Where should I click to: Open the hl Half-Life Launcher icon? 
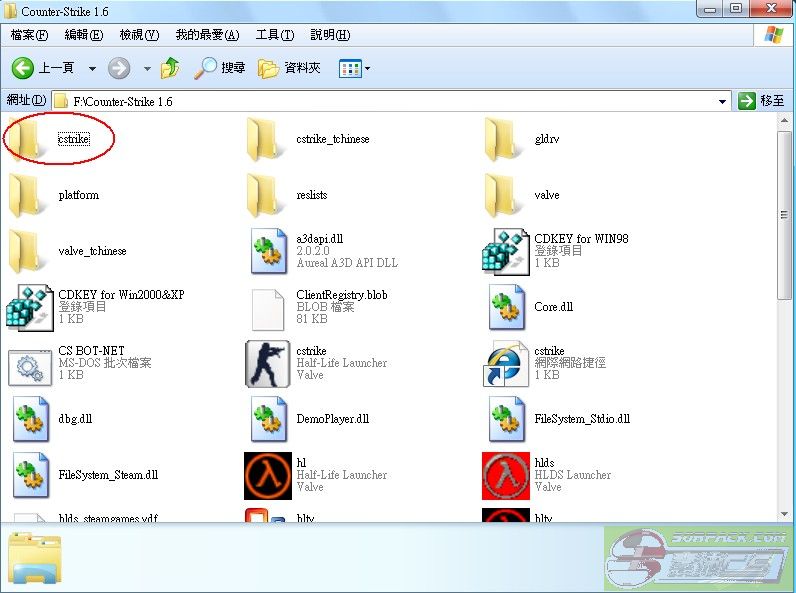(x=267, y=475)
